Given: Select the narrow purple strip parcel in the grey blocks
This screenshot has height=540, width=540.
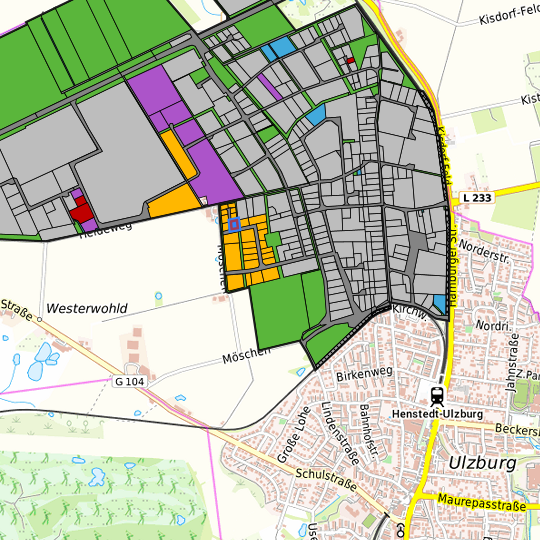Looking at the screenshot, I should (270, 86).
